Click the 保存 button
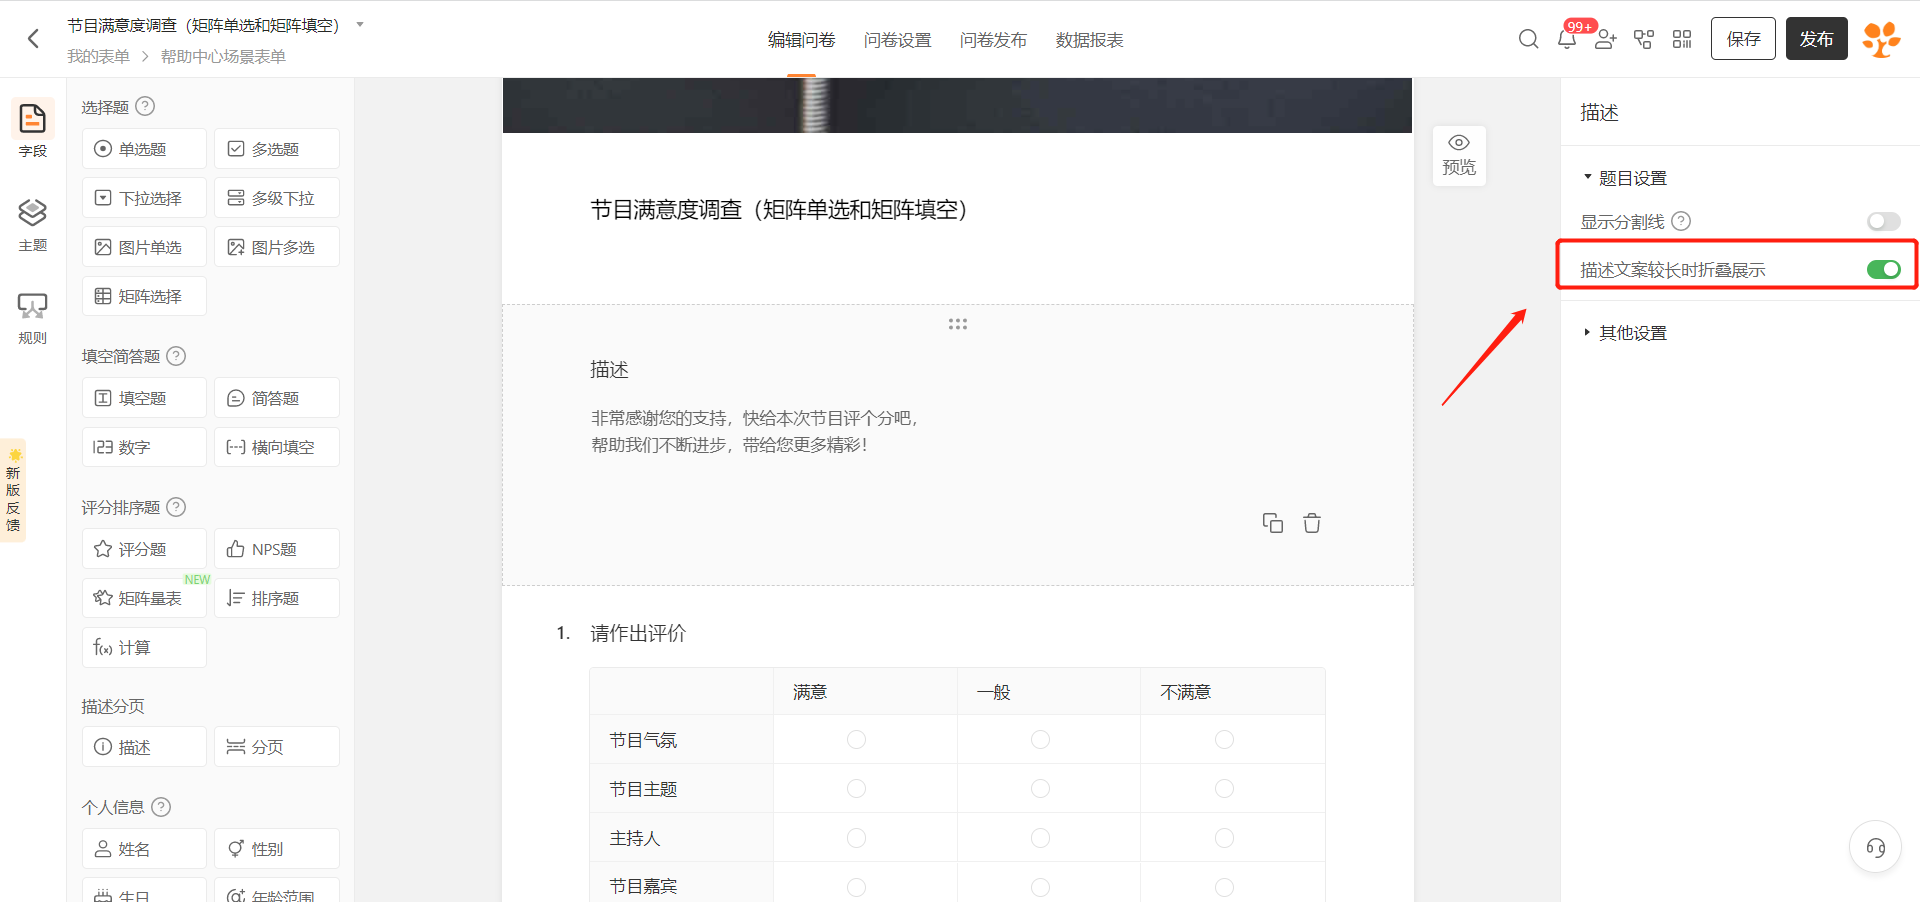The image size is (1920, 902). tap(1743, 39)
